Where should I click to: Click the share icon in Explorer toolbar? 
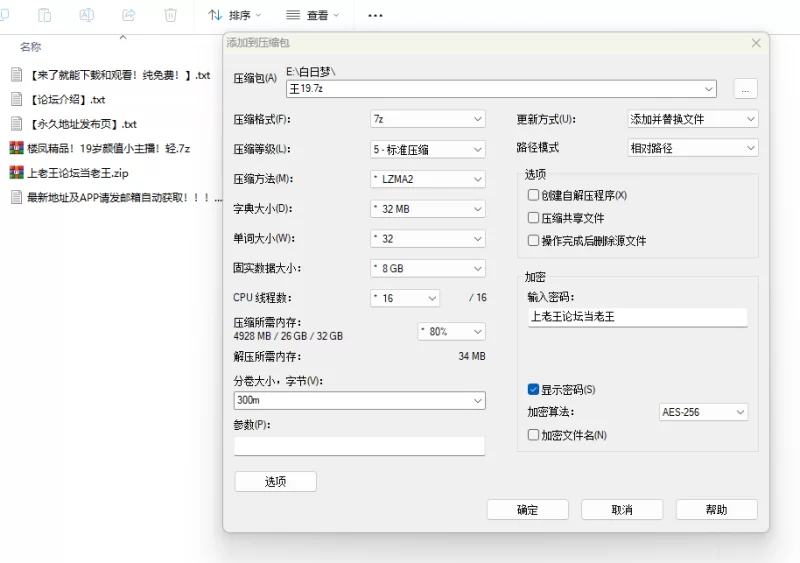click(x=129, y=15)
